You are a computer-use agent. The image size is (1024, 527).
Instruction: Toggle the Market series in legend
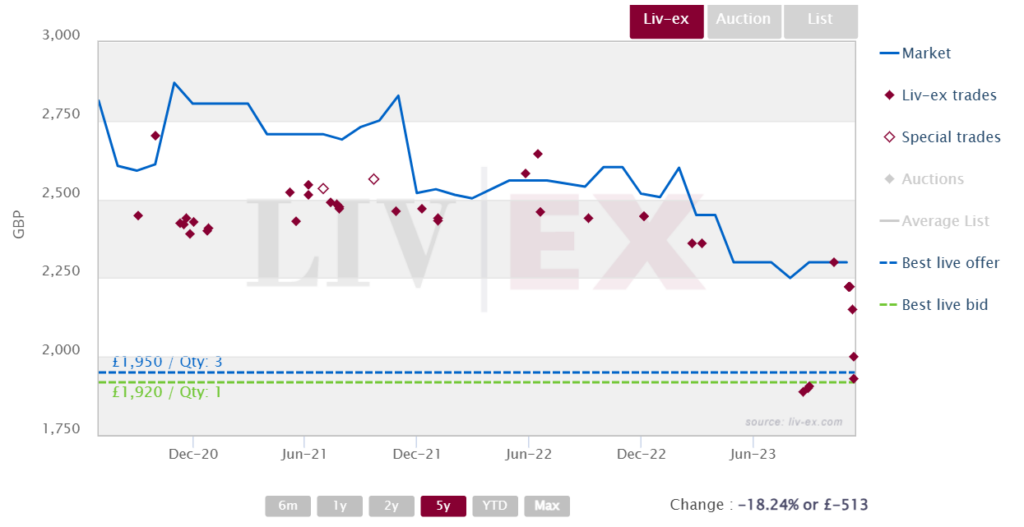(x=916, y=54)
